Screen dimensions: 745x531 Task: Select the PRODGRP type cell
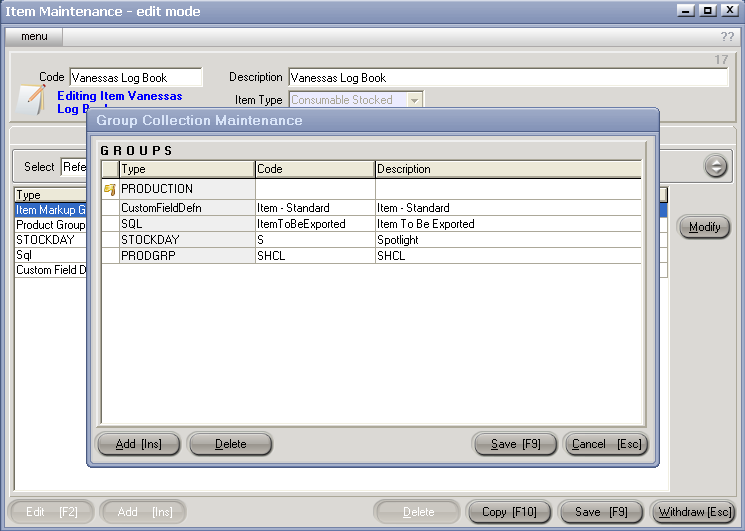click(187, 256)
